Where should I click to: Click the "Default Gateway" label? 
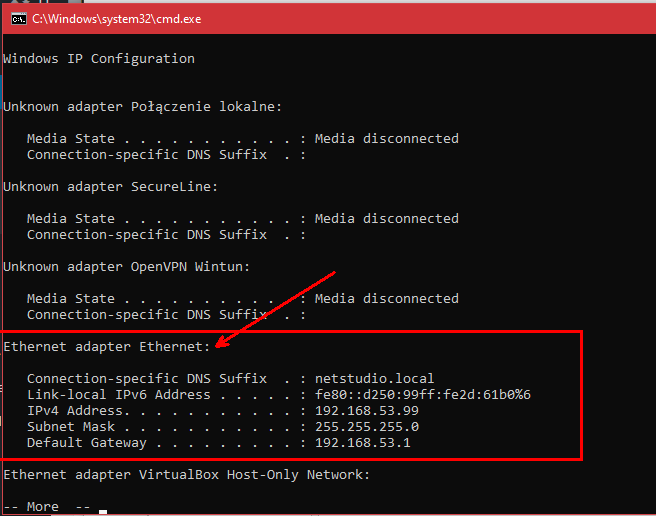[86, 443]
